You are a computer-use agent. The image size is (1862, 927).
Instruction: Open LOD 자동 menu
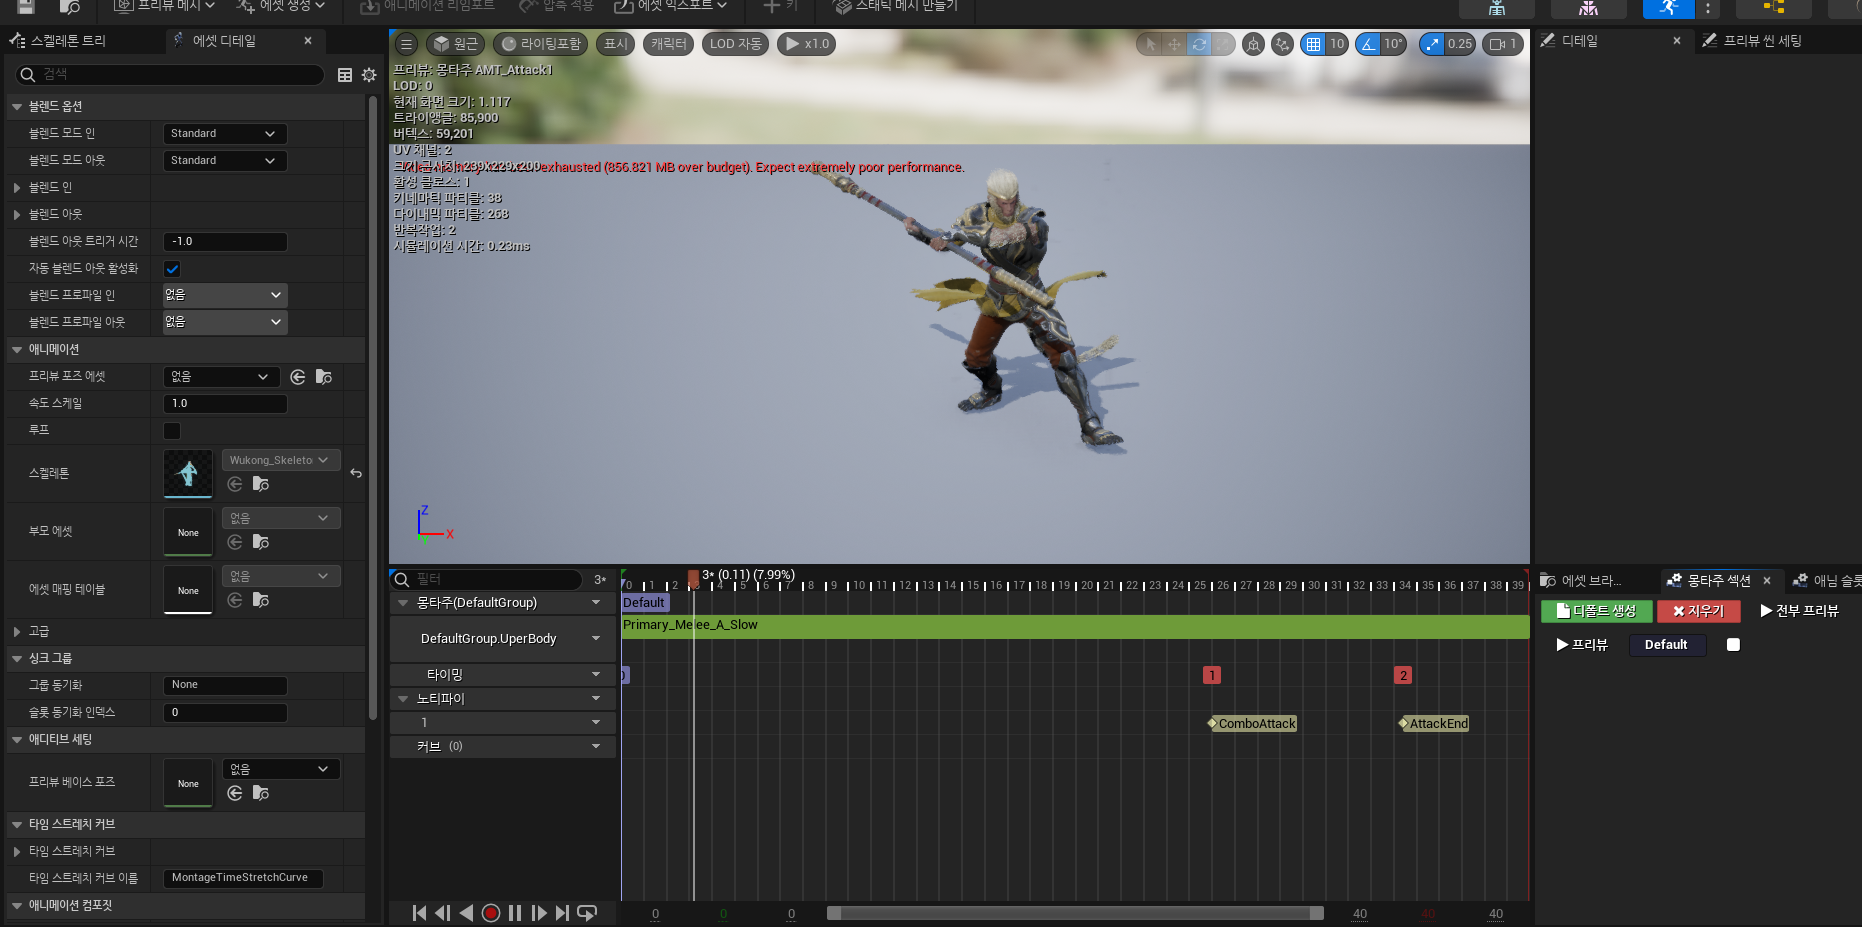point(736,44)
